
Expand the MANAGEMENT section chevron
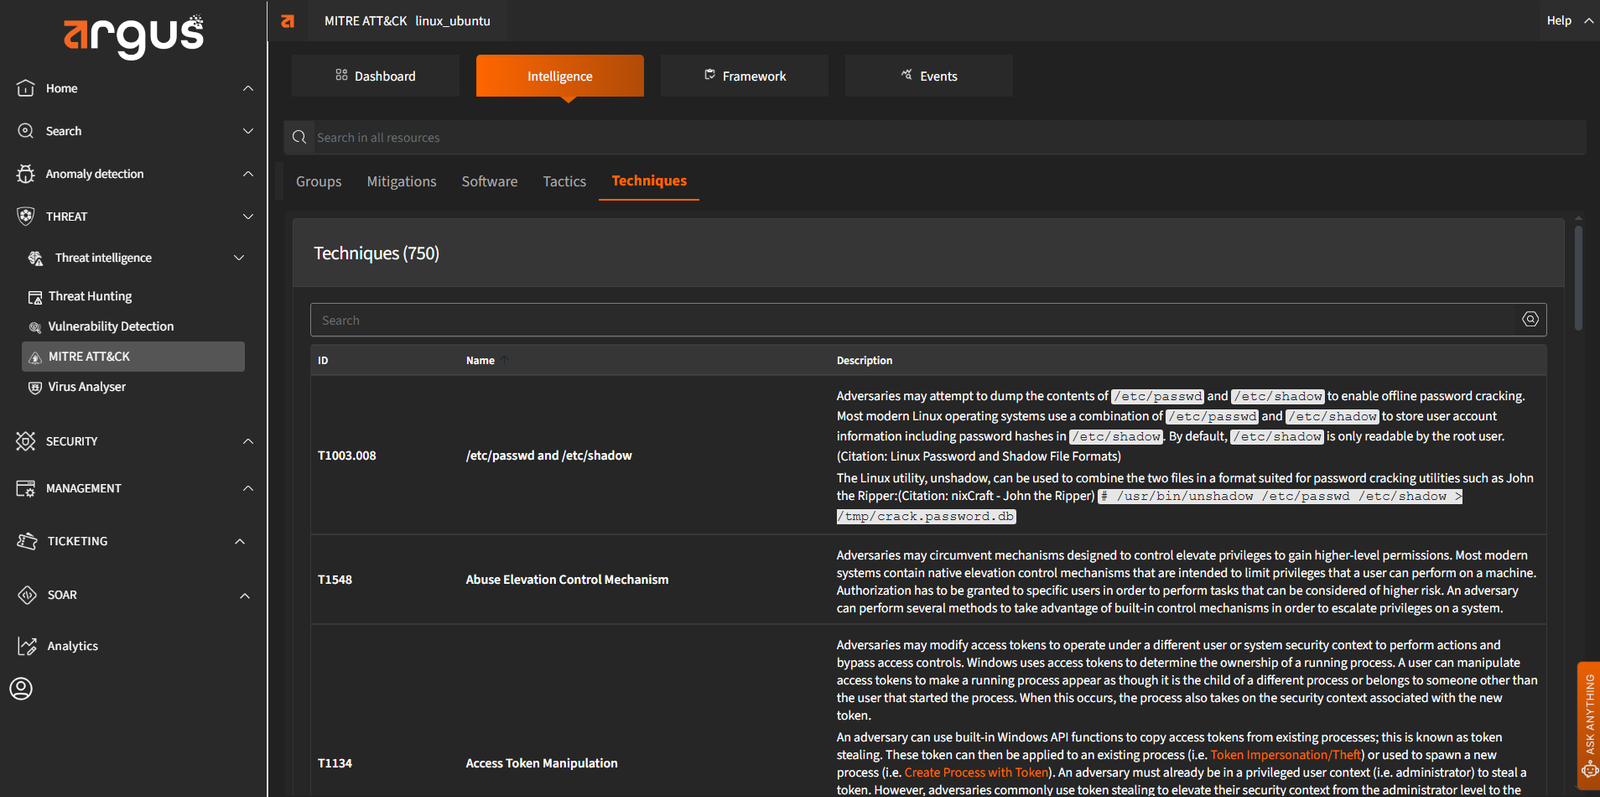tap(247, 488)
